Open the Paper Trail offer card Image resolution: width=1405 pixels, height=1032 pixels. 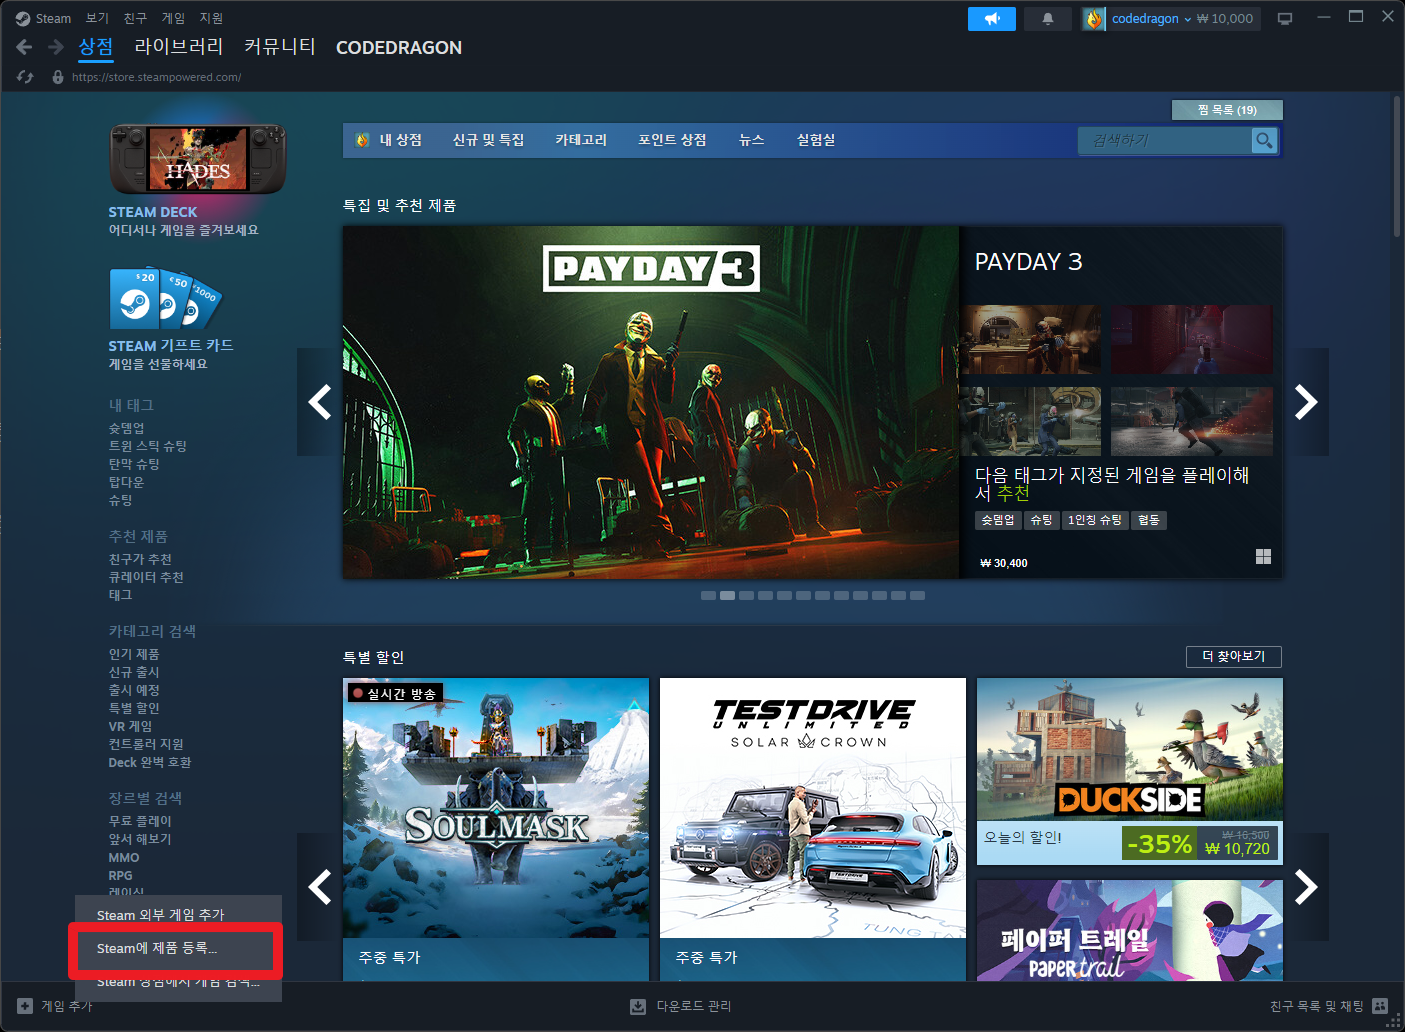coord(1130,930)
